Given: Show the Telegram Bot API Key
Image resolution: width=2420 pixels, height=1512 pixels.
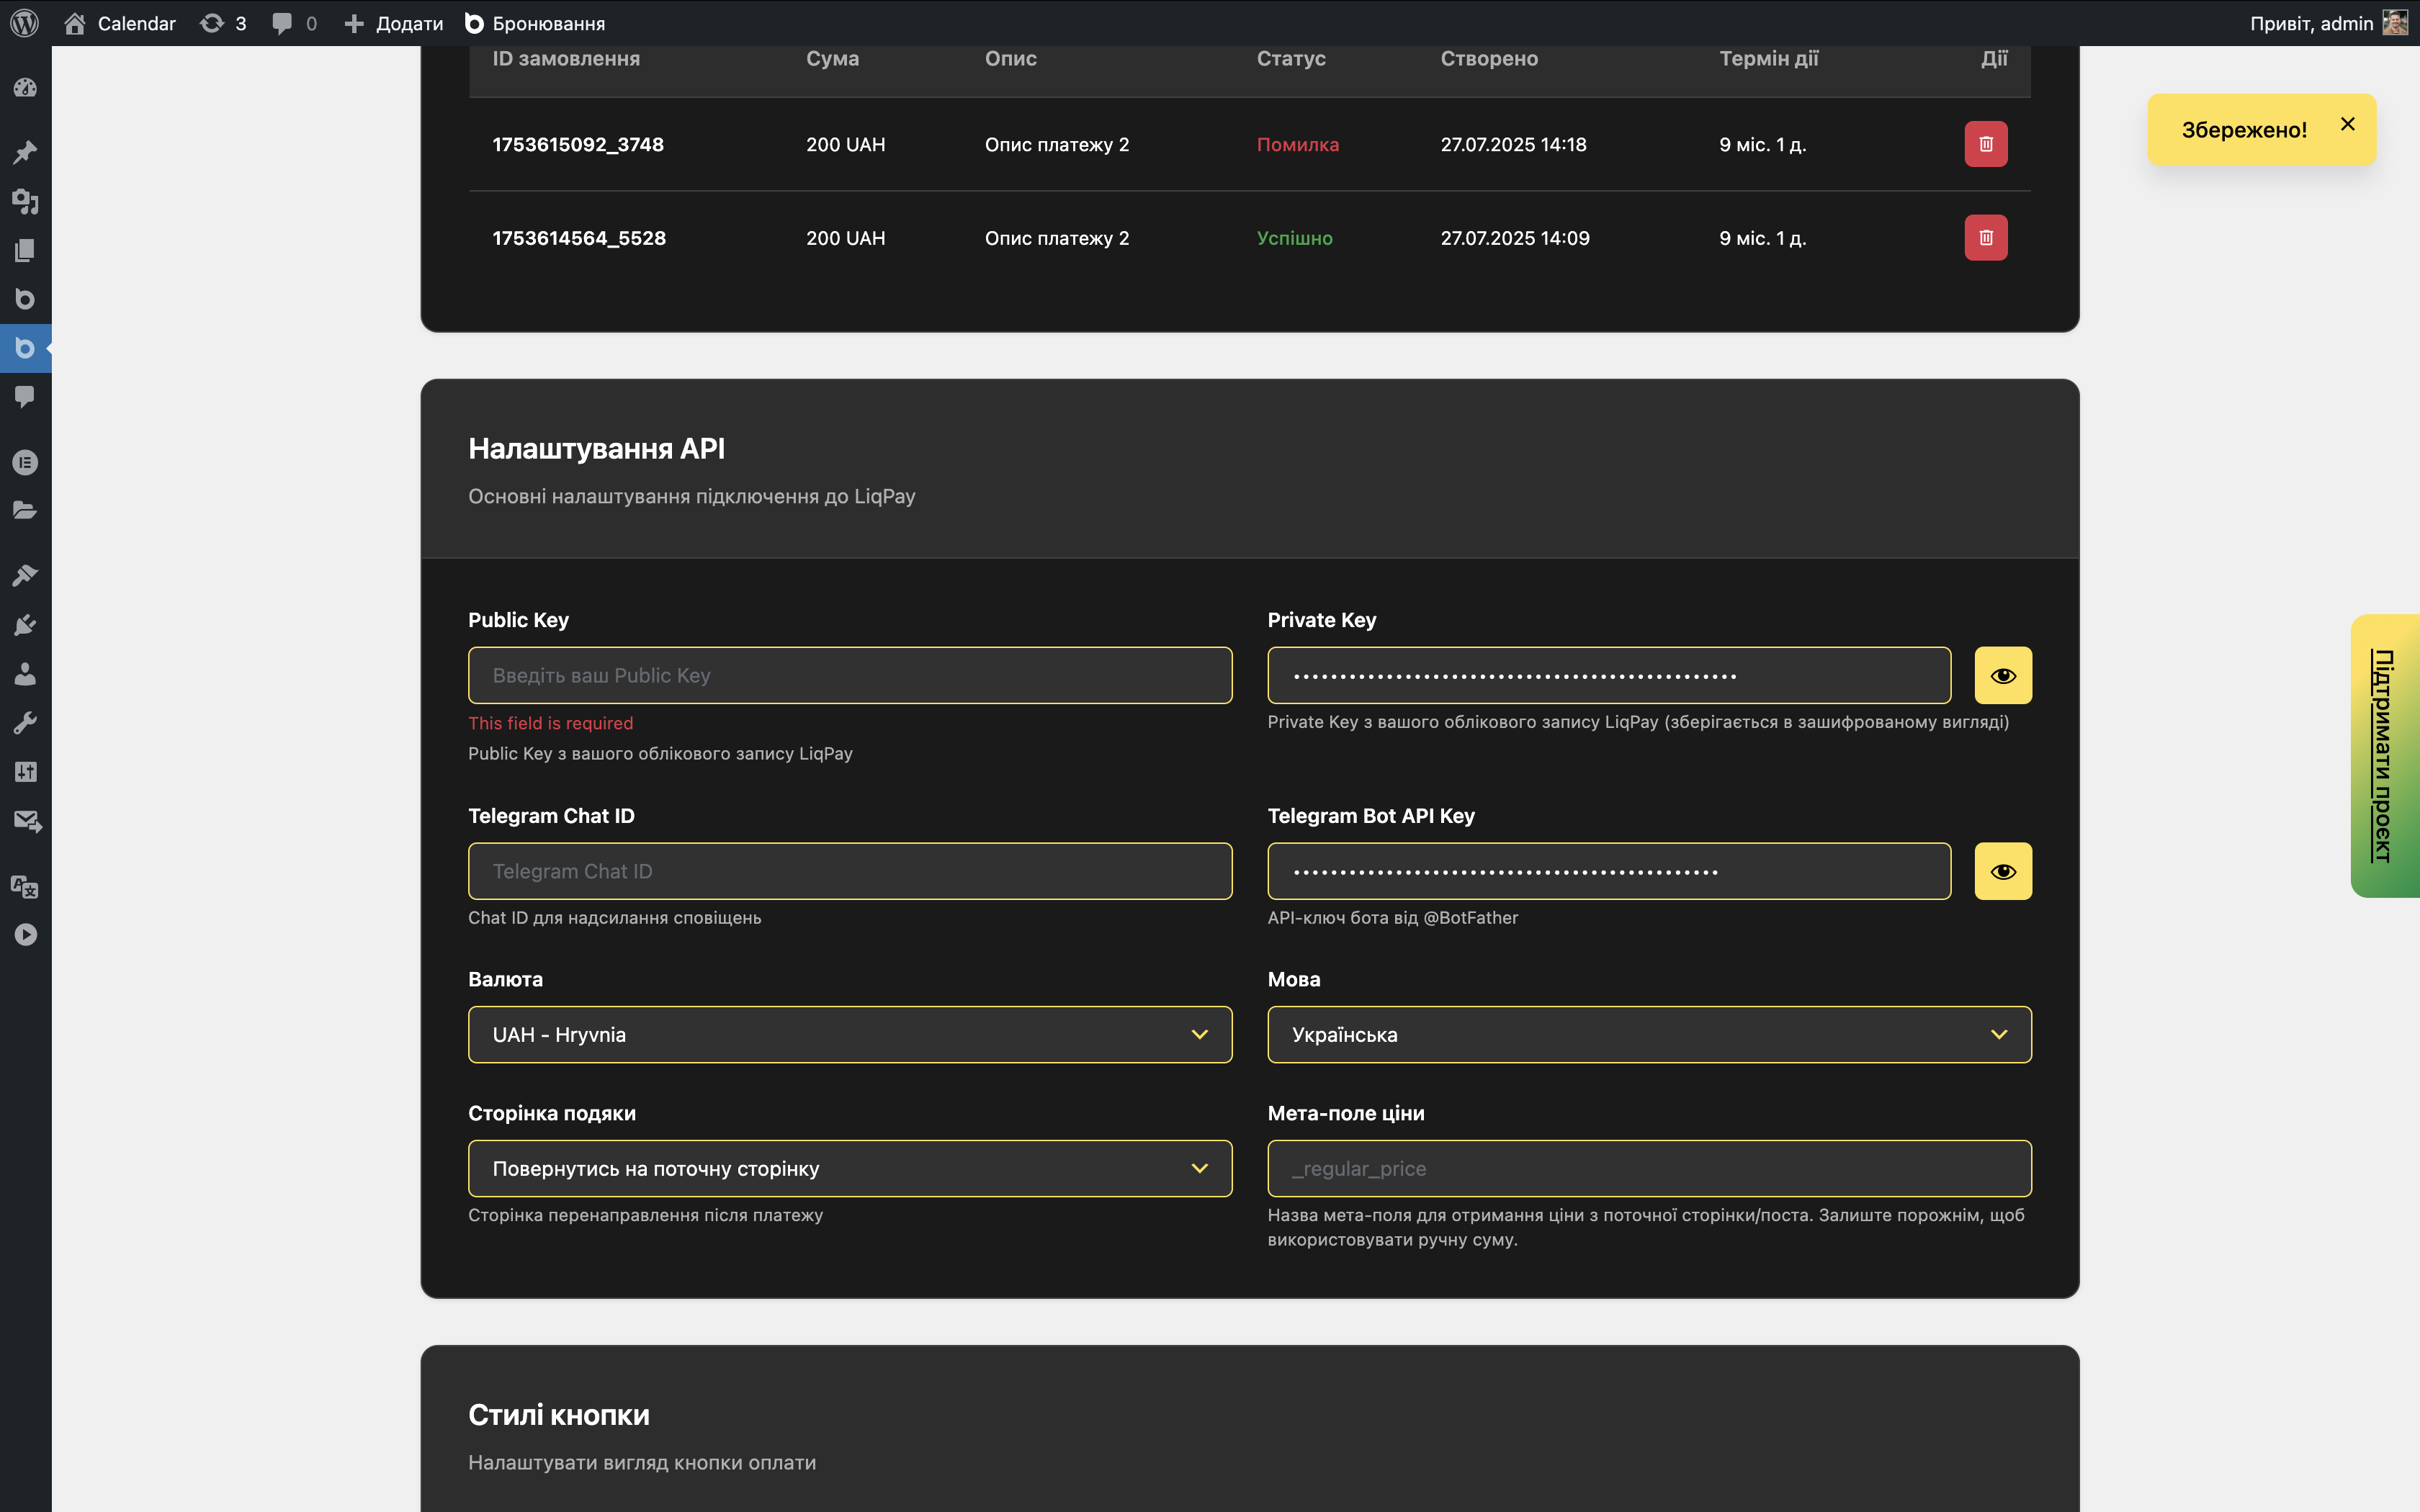Looking at the screenshot, I should (2003, 871).
